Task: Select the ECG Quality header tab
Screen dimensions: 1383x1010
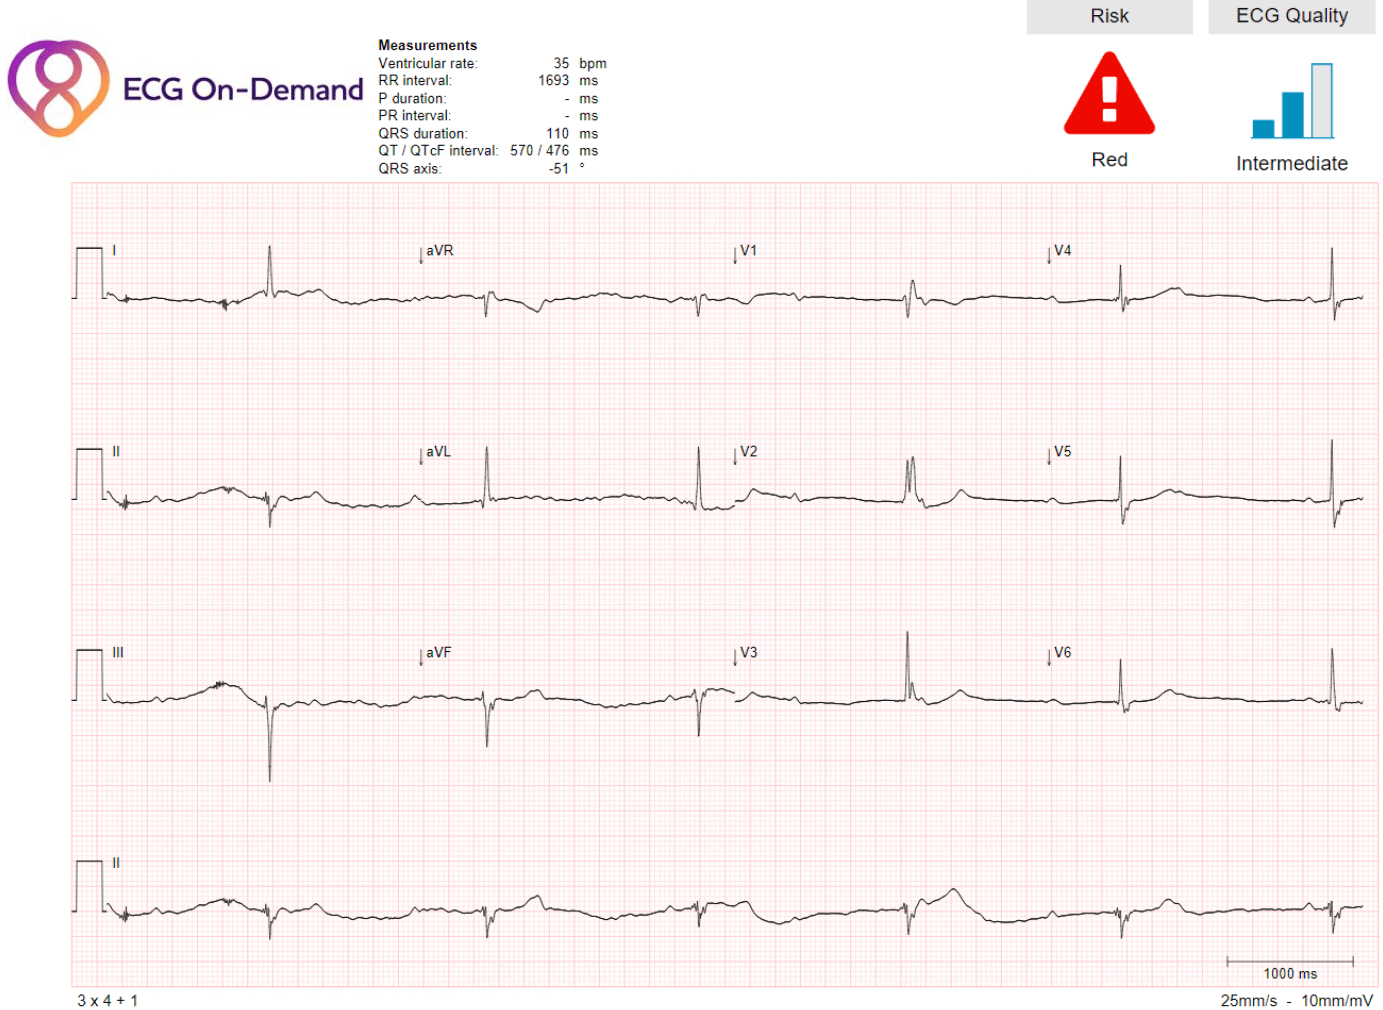Action: pyautogui.click(x=1291, y=16)
